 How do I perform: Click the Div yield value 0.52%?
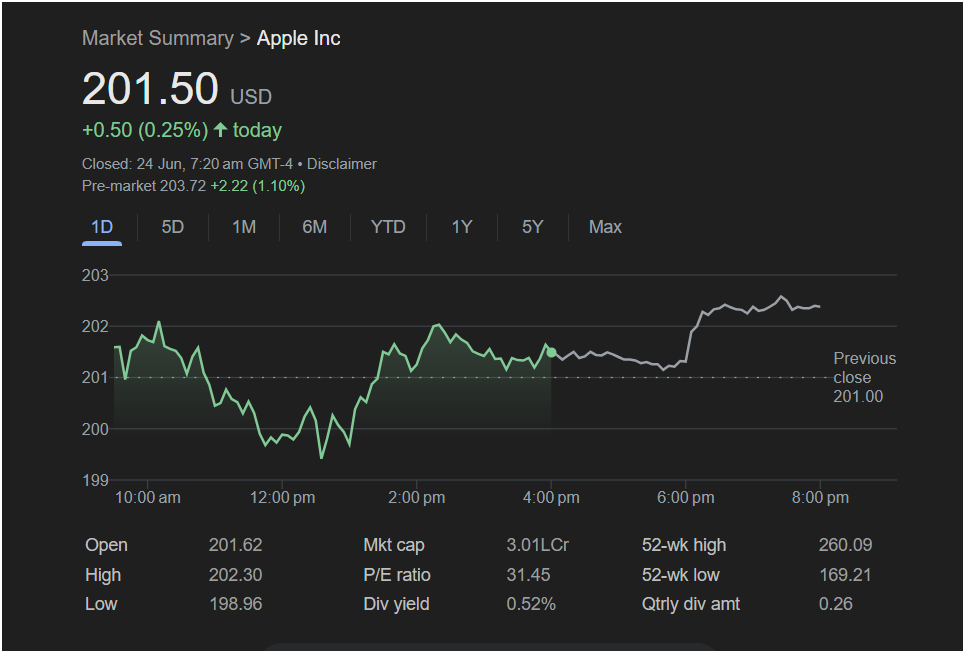(x=531, y=604)
